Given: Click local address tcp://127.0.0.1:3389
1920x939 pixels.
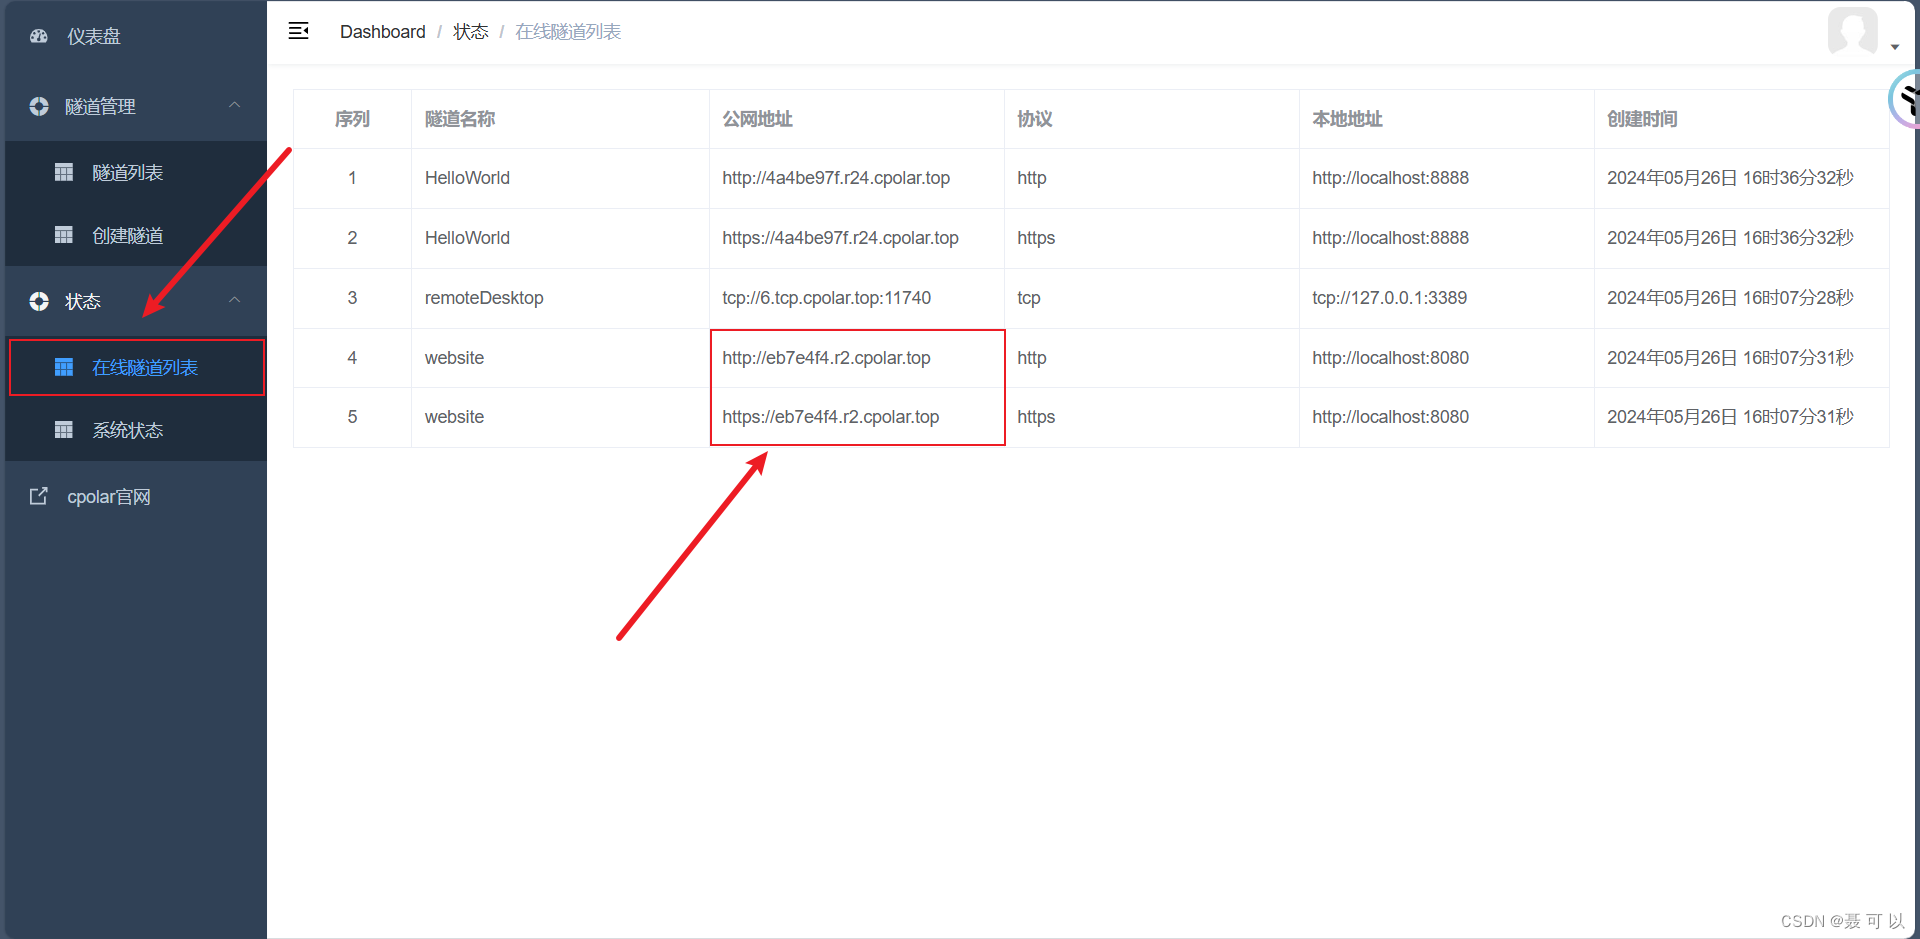Looking at the screenshot, I should (1389, 298).
